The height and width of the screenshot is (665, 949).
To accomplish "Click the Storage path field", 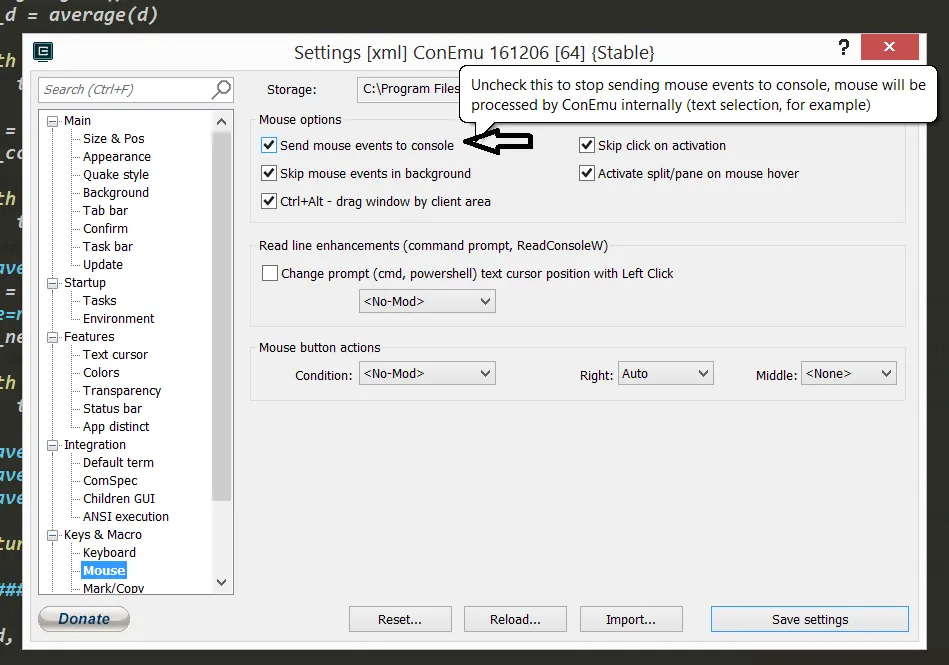I will 409,89.
